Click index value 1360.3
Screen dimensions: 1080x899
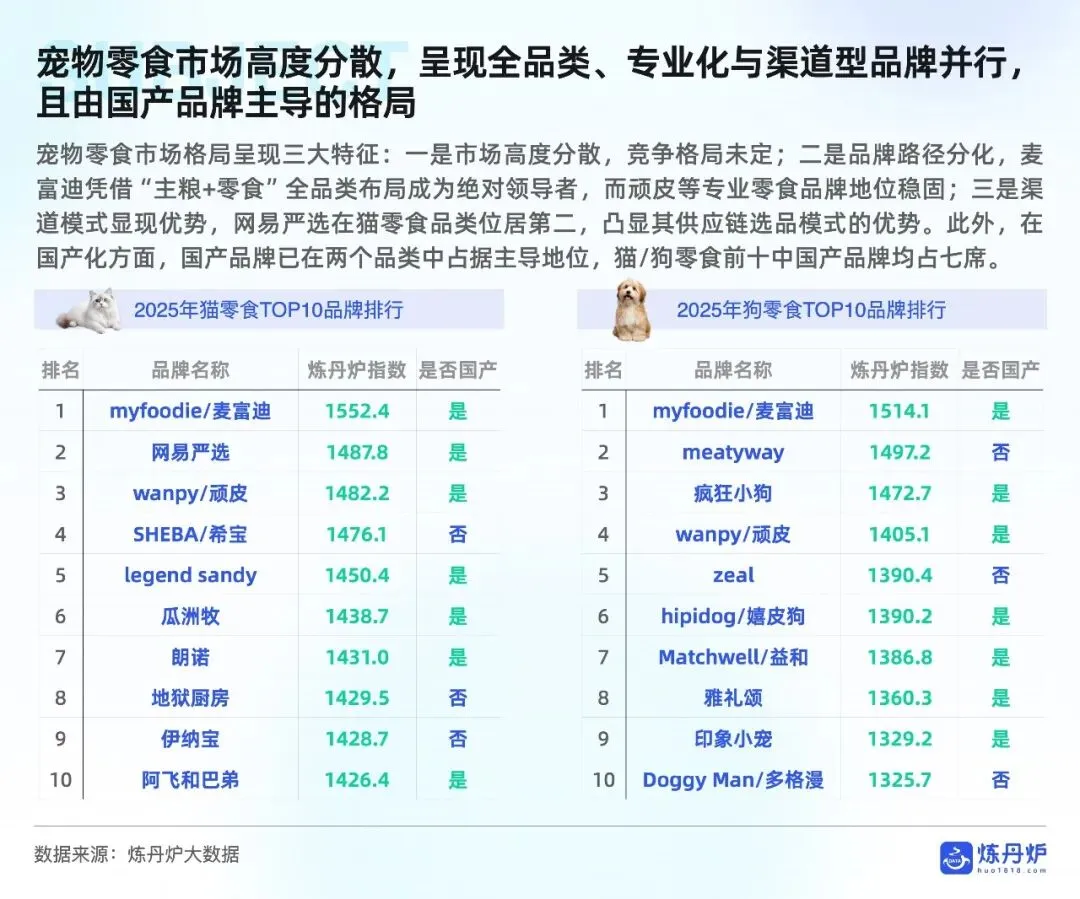899,699
